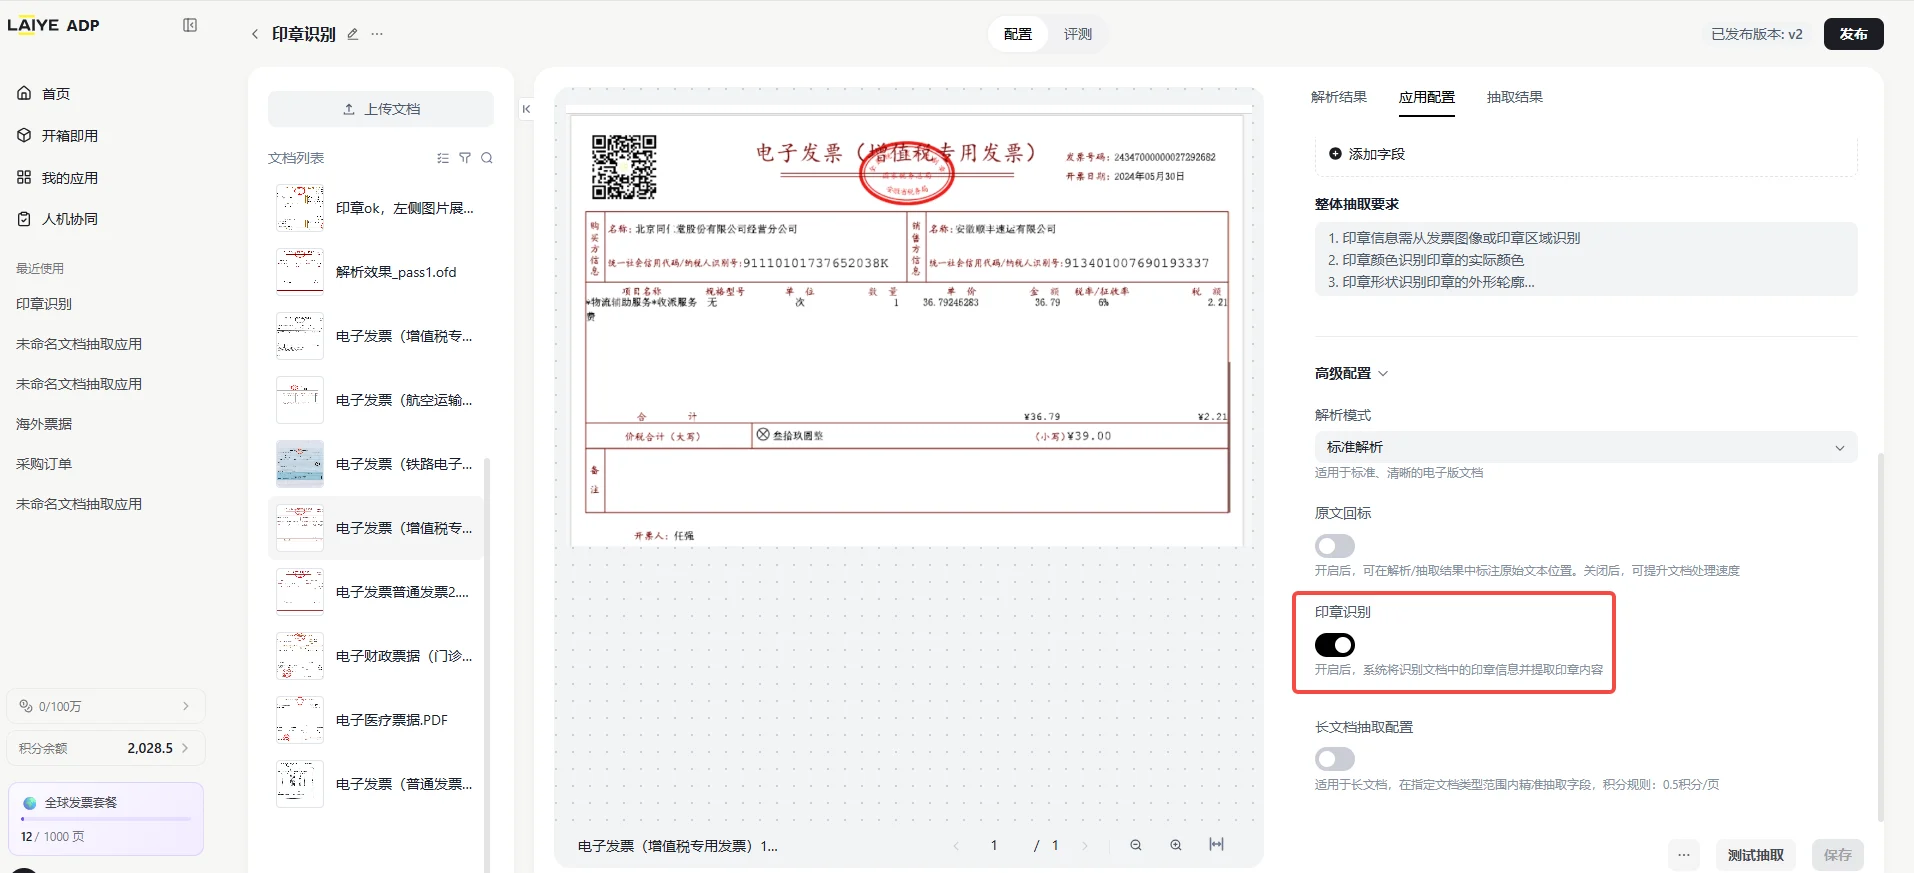
Task: Click the 保存 save button
Action: (1838, 855)
